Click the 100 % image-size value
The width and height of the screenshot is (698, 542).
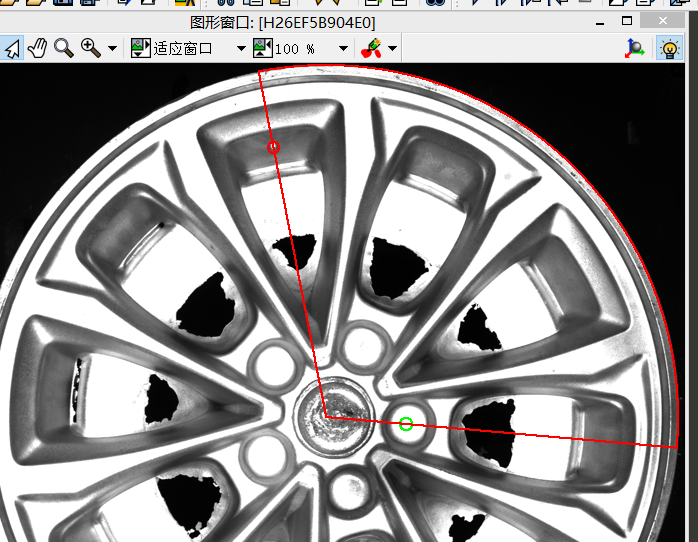click(x=295, y=49)
